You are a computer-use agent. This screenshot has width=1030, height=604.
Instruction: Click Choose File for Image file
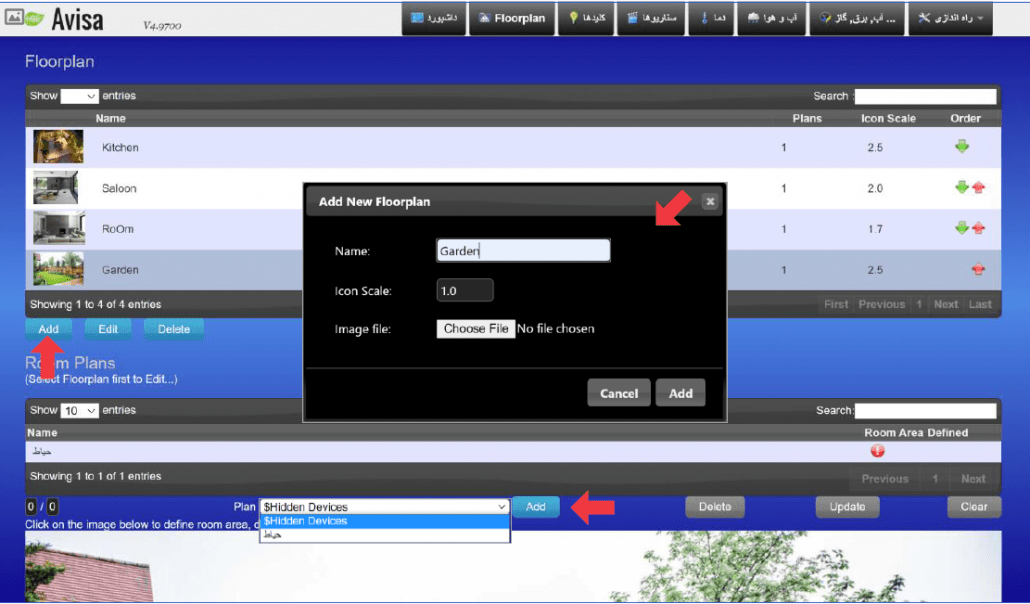tap(476, 329)
